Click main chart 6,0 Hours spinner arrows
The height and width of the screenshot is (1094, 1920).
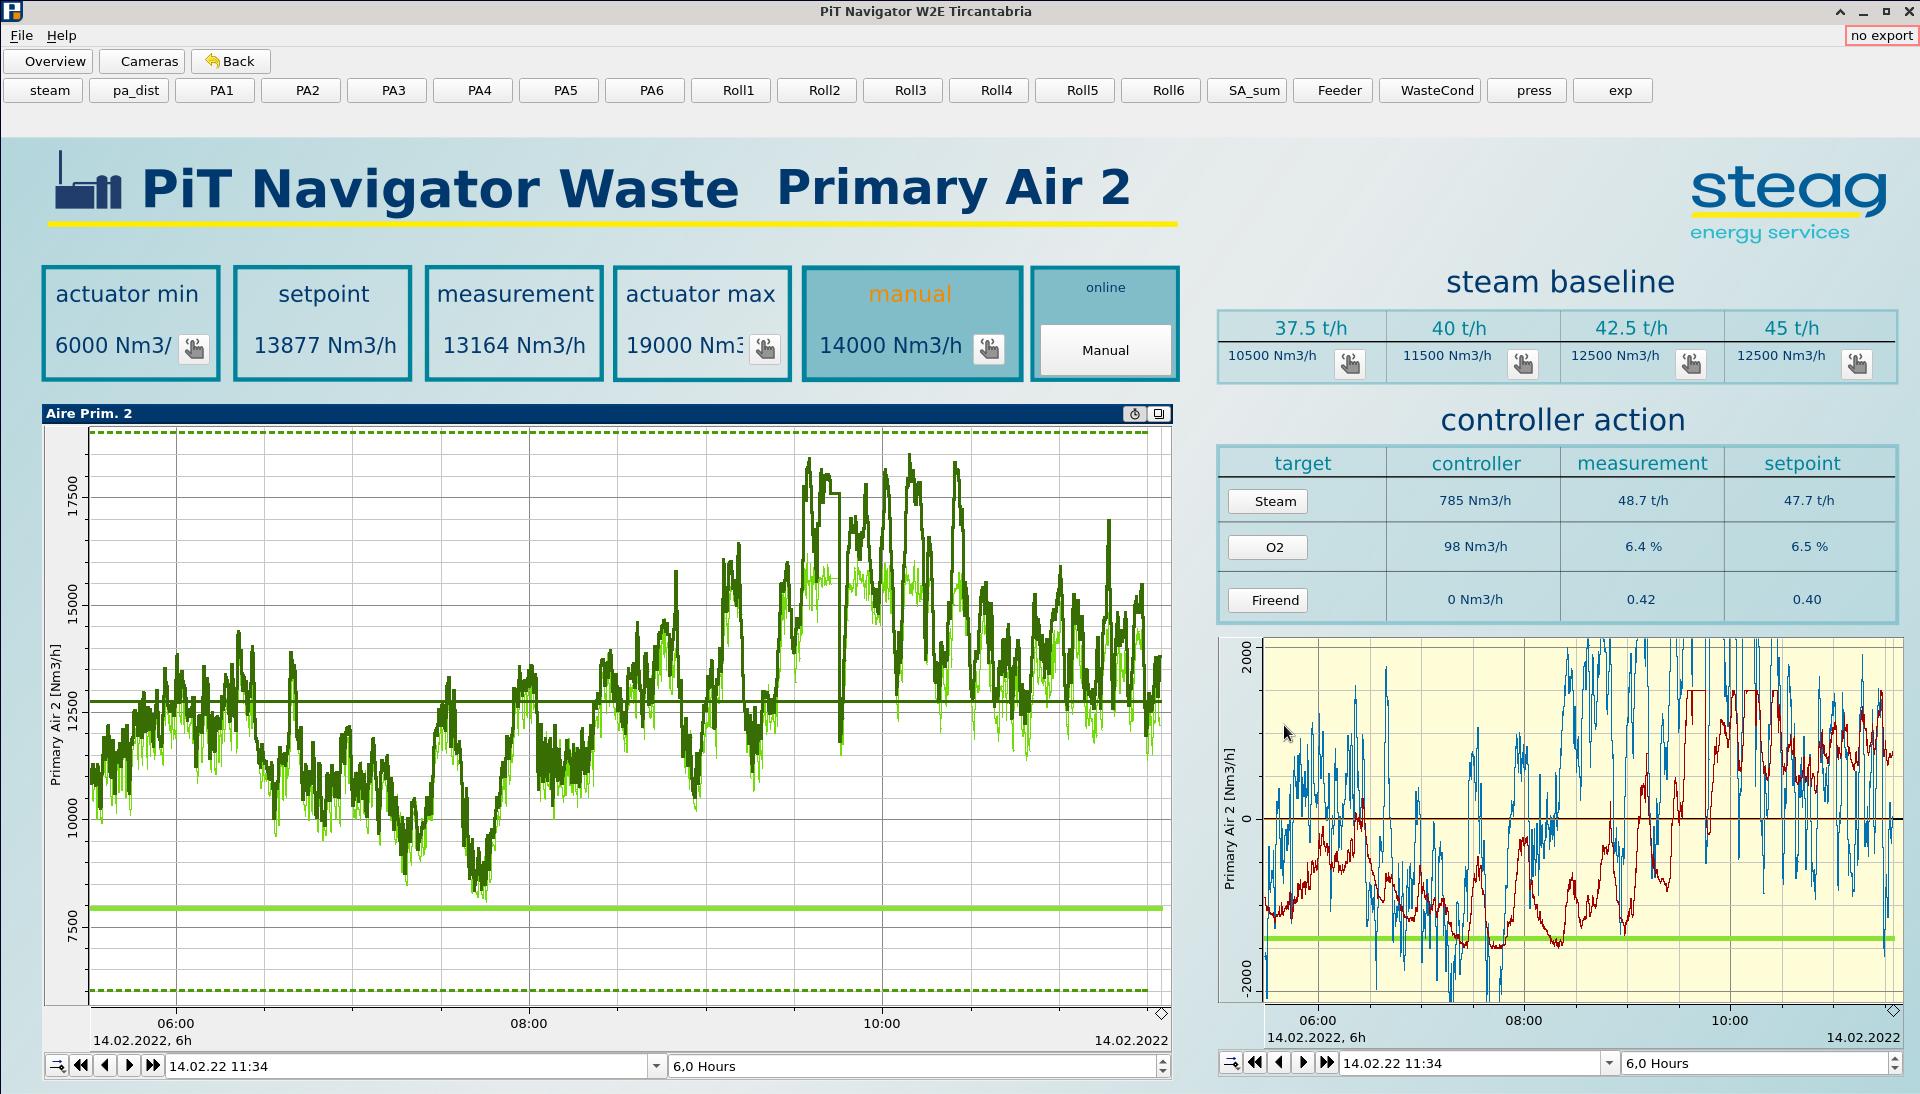1162,1066
